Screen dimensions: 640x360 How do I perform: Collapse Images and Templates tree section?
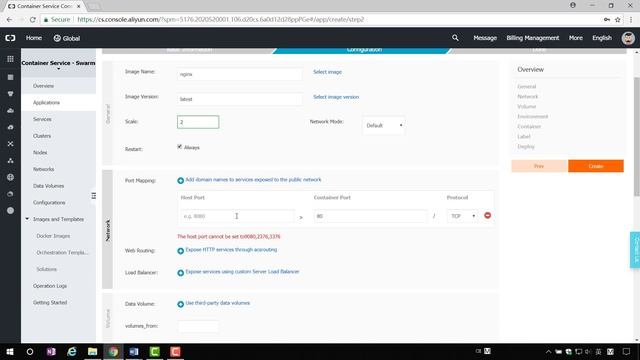tap(27, 219)
